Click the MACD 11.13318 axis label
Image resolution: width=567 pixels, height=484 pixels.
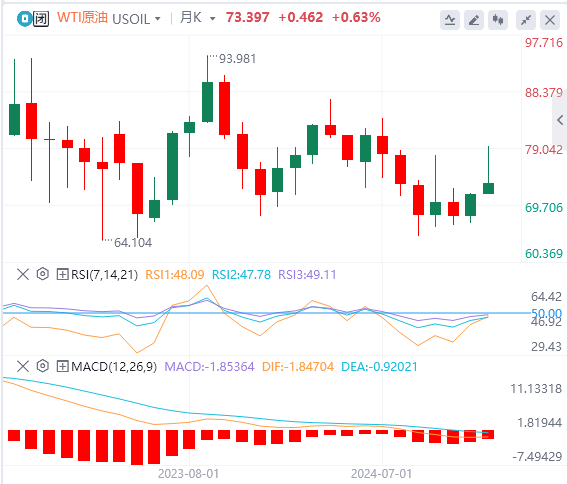coord(536,389)
